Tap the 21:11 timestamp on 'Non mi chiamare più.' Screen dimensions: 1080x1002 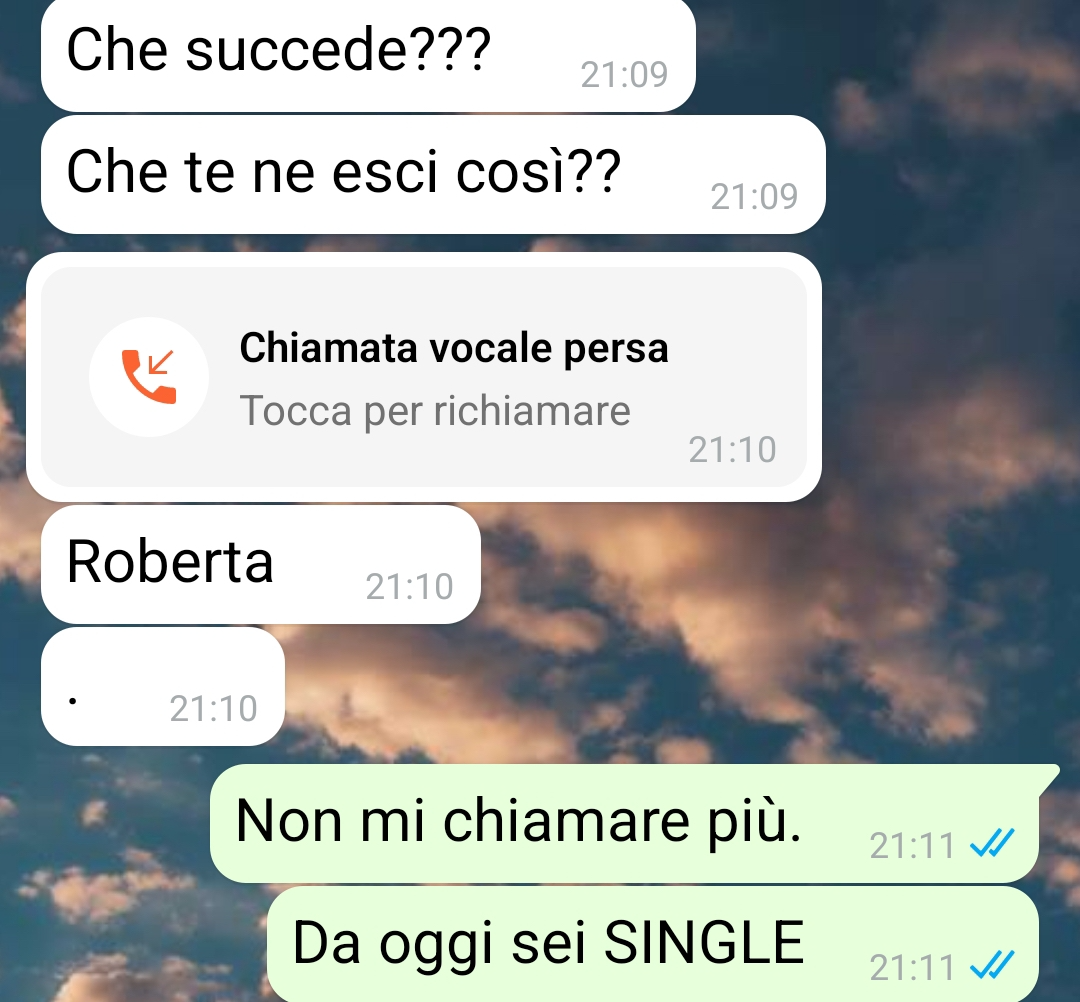click(x=912, y=846)
